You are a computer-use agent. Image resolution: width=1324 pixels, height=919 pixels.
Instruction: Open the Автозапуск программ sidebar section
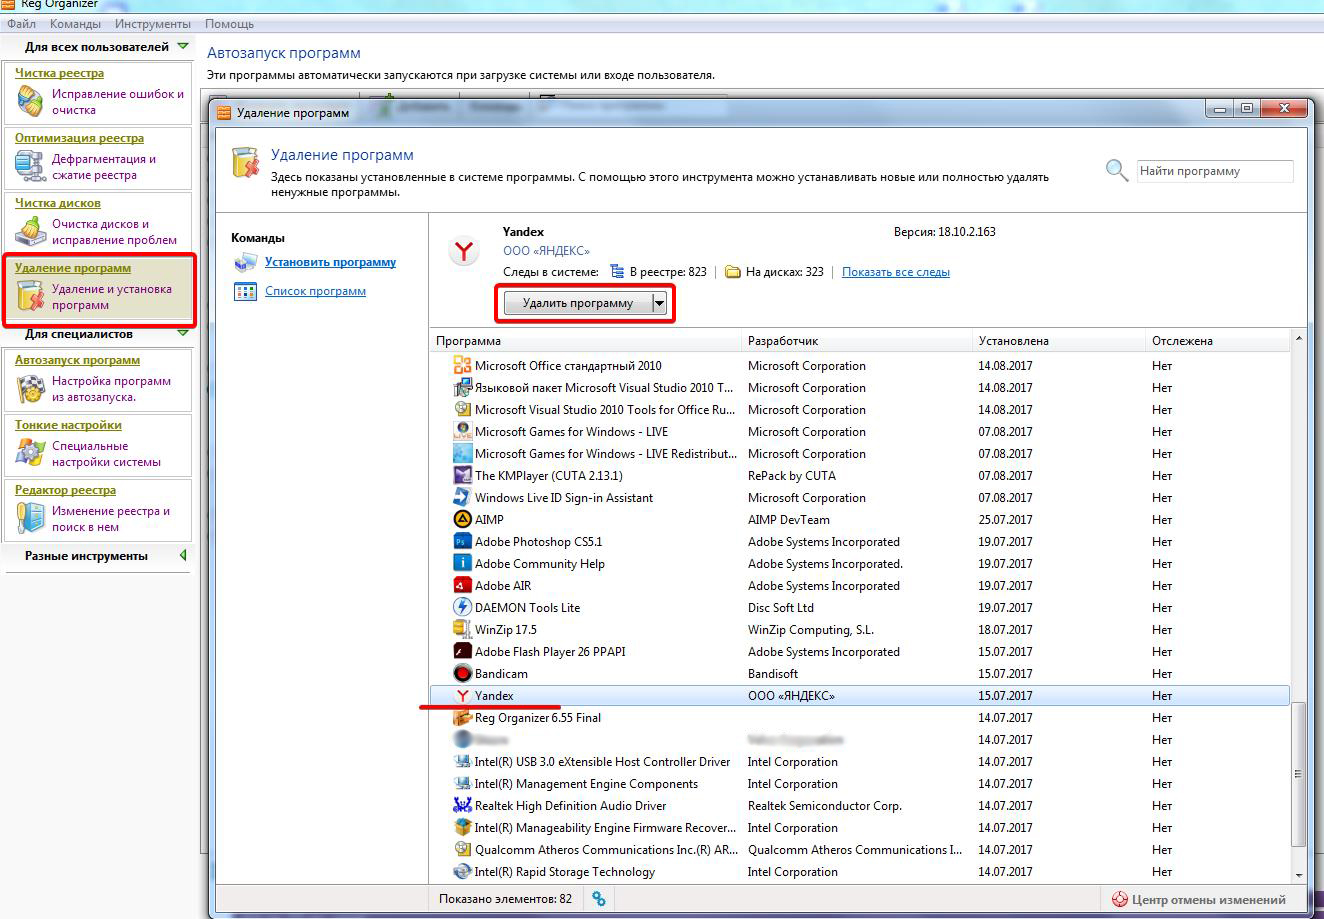click(77, 360)
